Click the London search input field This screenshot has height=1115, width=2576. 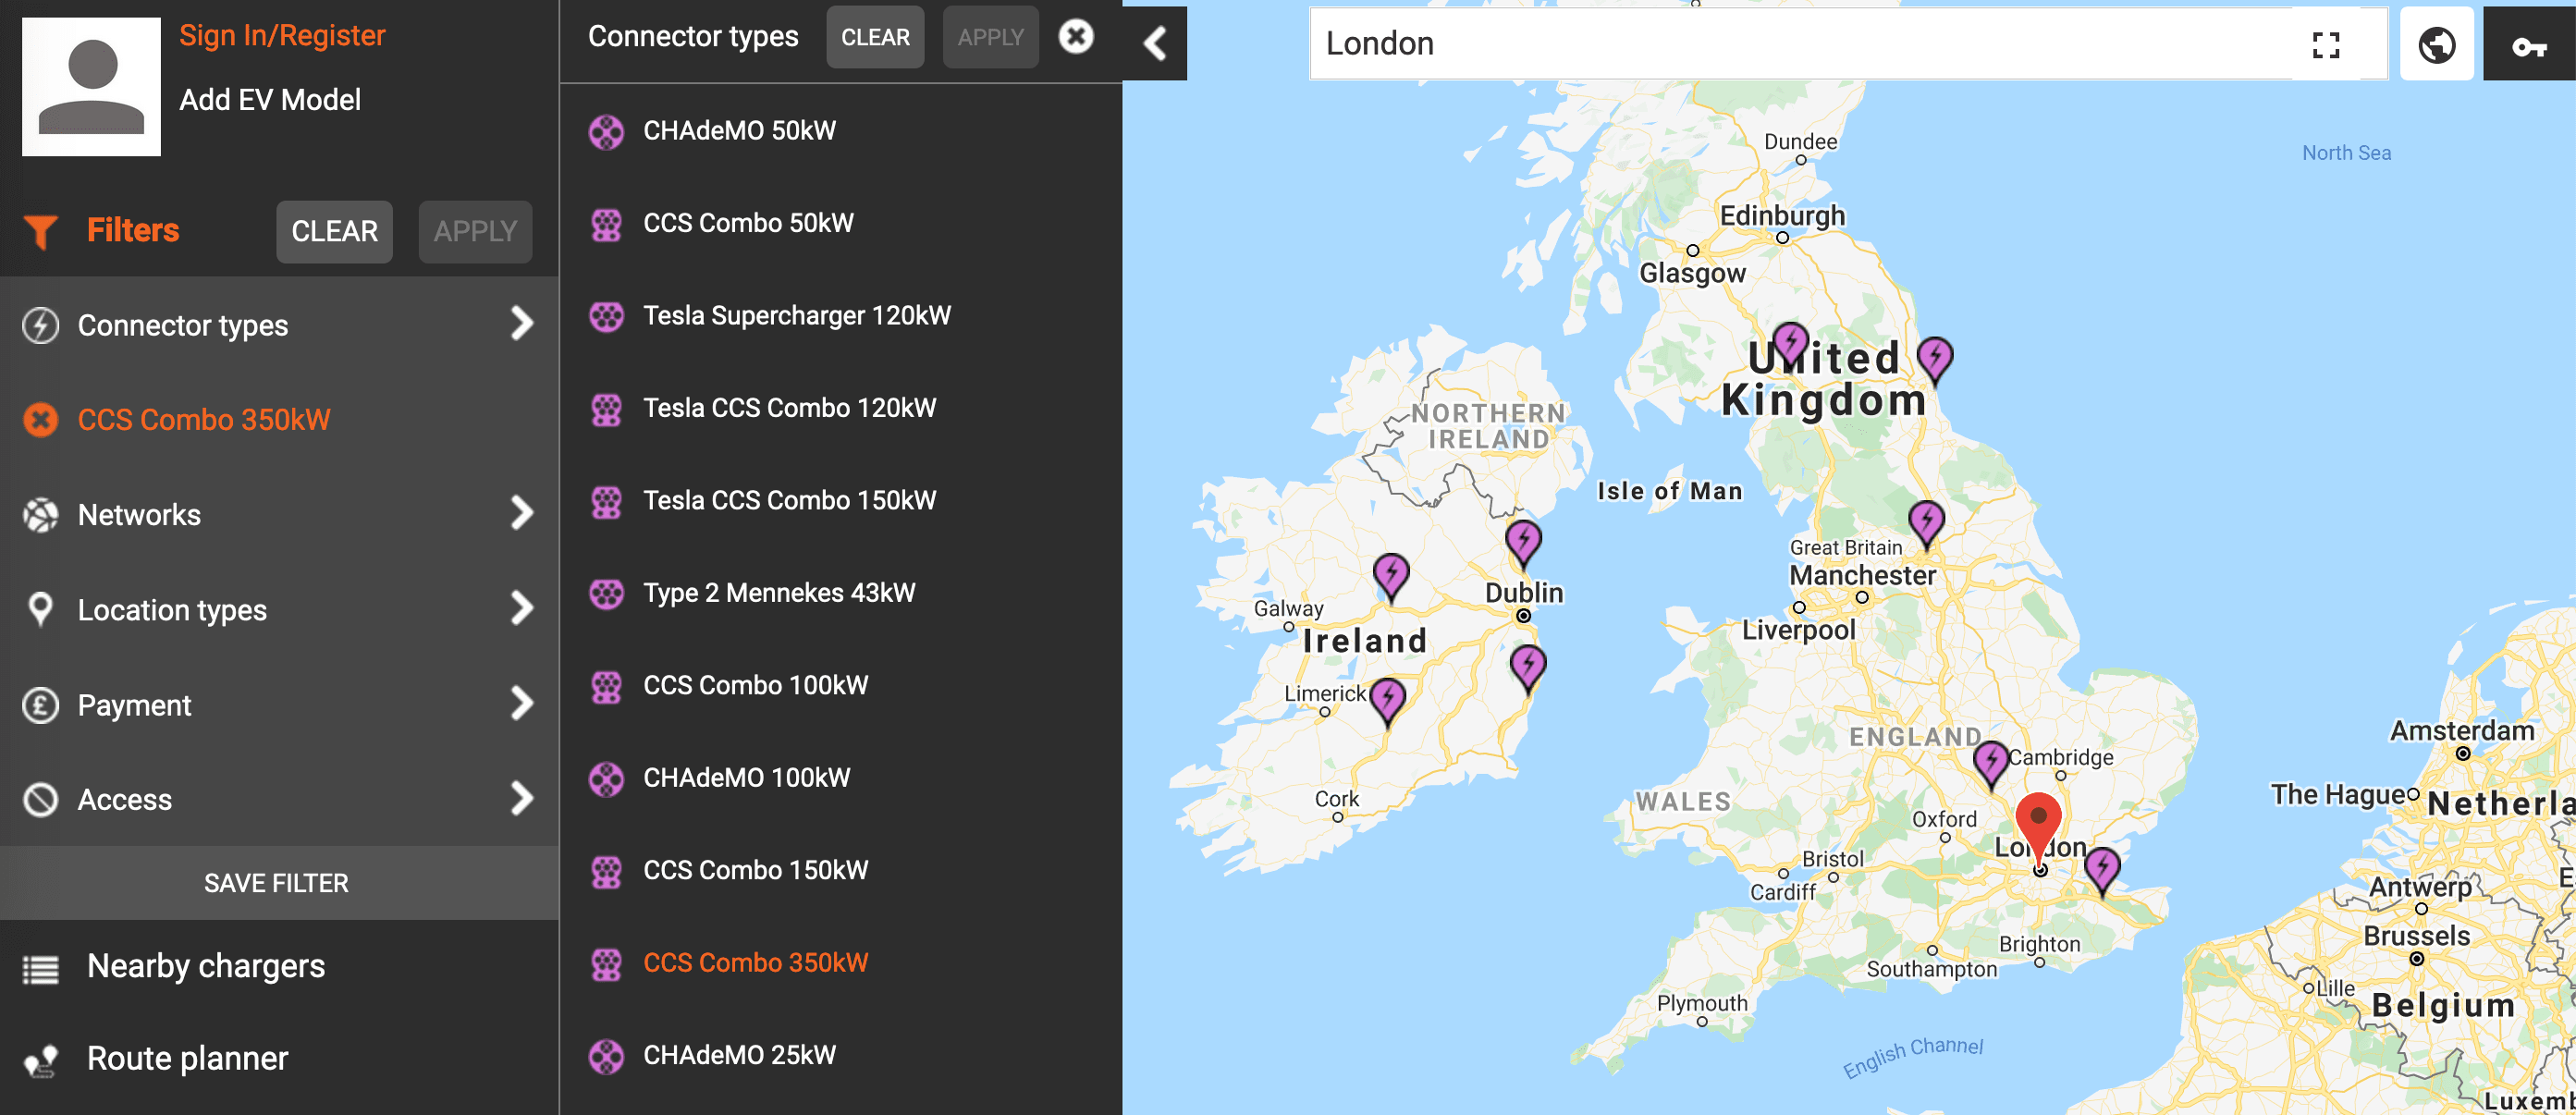coord(1800,44)
